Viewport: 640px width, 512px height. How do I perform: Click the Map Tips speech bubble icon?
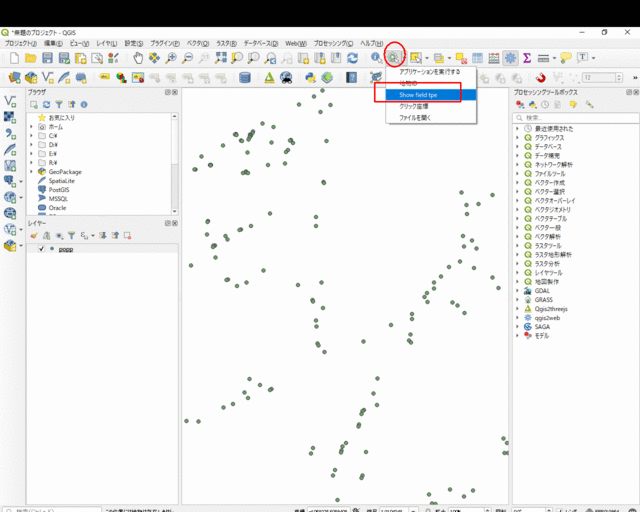[566, 58]
